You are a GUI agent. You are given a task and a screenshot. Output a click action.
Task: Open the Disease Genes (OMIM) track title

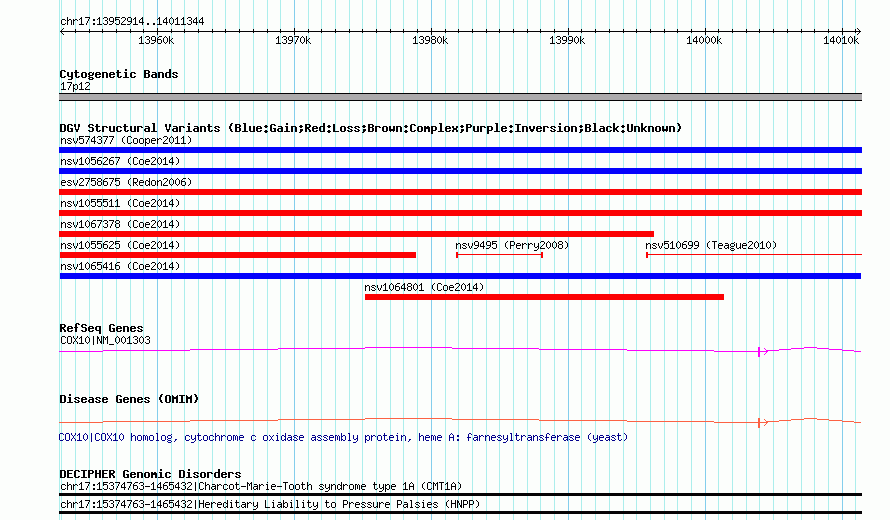(x=129, y=399)
